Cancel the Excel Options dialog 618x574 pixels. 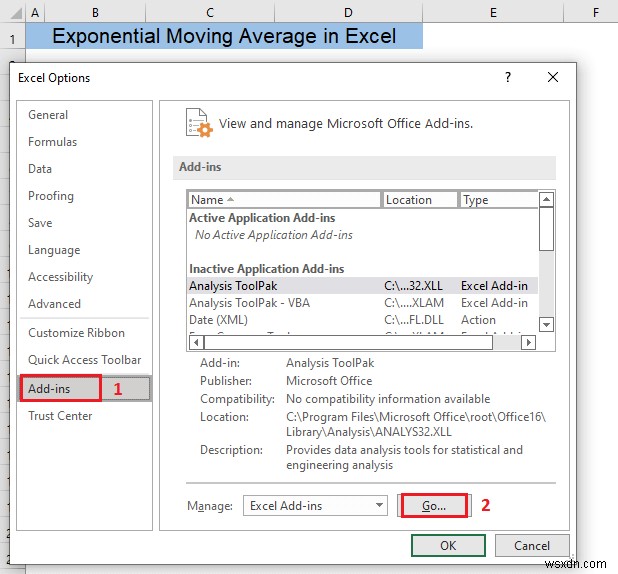click(532, 546)
